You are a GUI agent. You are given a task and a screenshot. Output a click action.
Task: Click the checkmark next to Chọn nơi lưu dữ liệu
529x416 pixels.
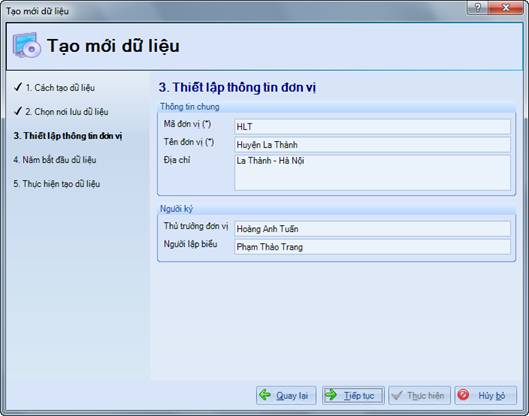pyautogui.click(x=18, y=111)
